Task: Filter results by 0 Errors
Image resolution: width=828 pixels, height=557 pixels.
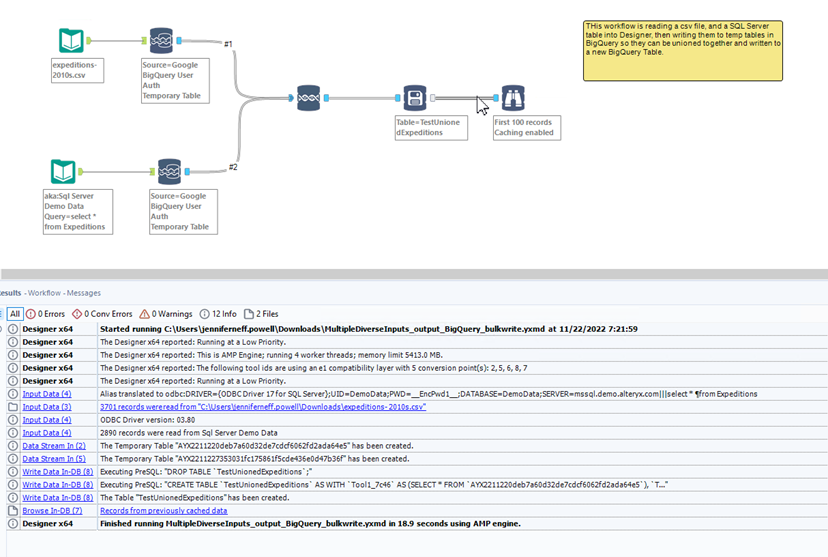Action: [45, 314]
